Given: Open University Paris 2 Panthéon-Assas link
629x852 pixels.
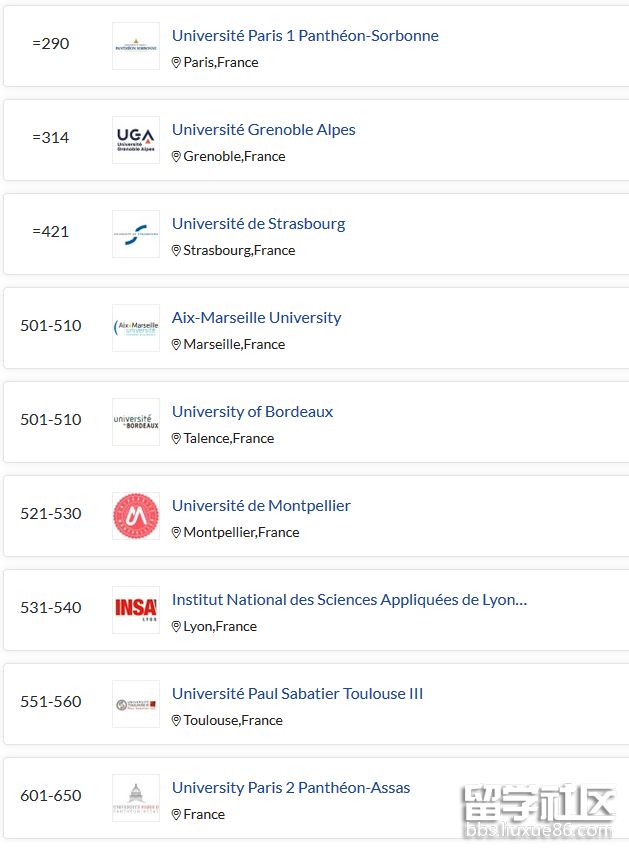Looking at the screenshot, I should coord(291,787).
